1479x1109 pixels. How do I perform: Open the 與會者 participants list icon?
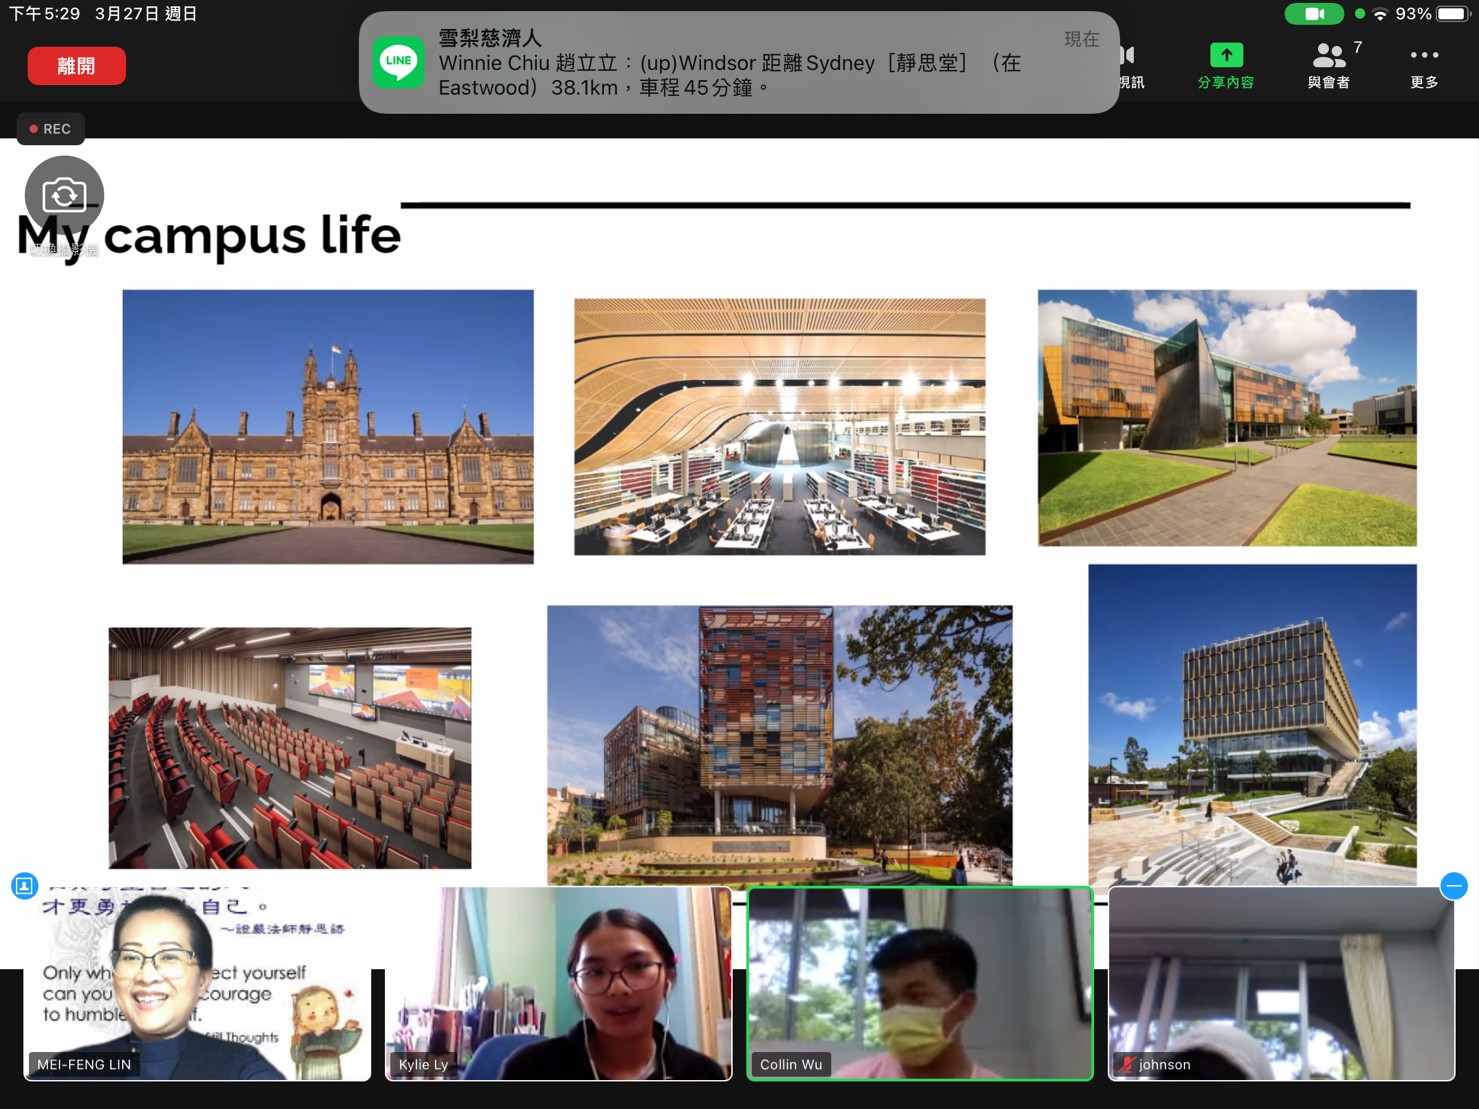point(1328,56)
